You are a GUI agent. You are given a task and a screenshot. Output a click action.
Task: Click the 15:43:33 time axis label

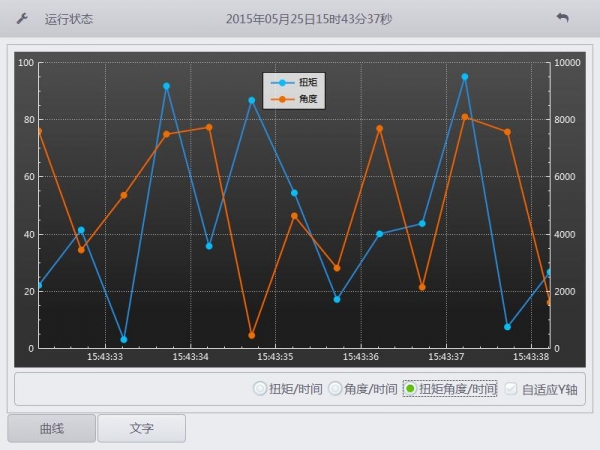click(x=105, y=357)
